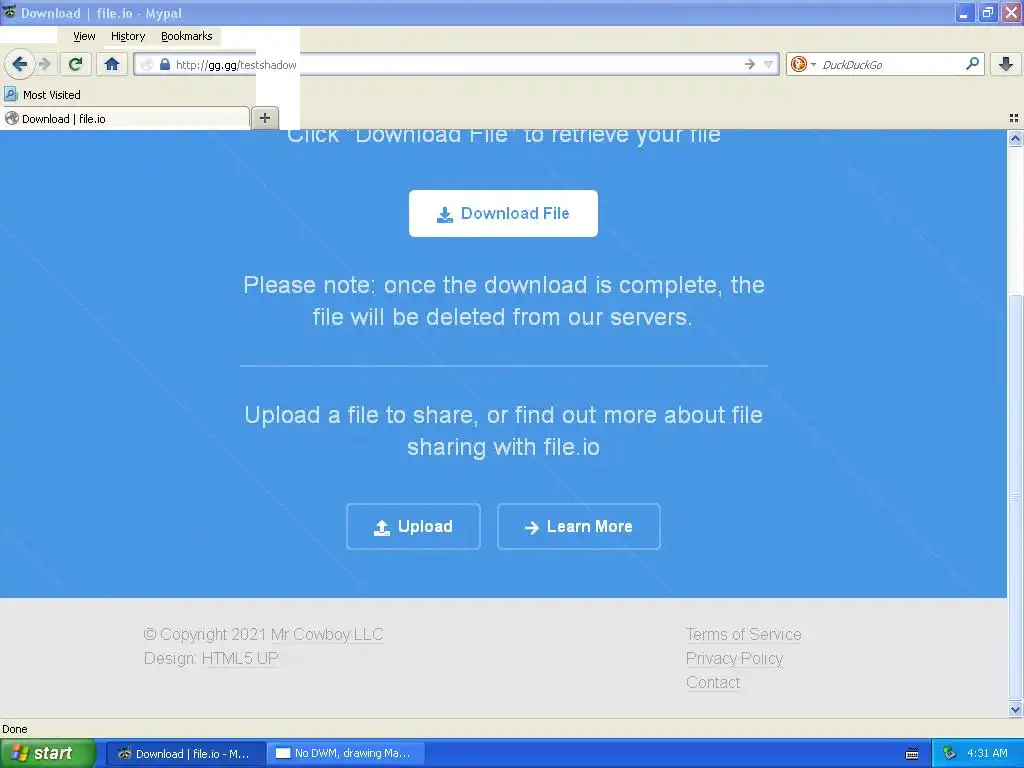Open the View menu
Screen dimensions: 1024x768
click(x=84, y=36)
